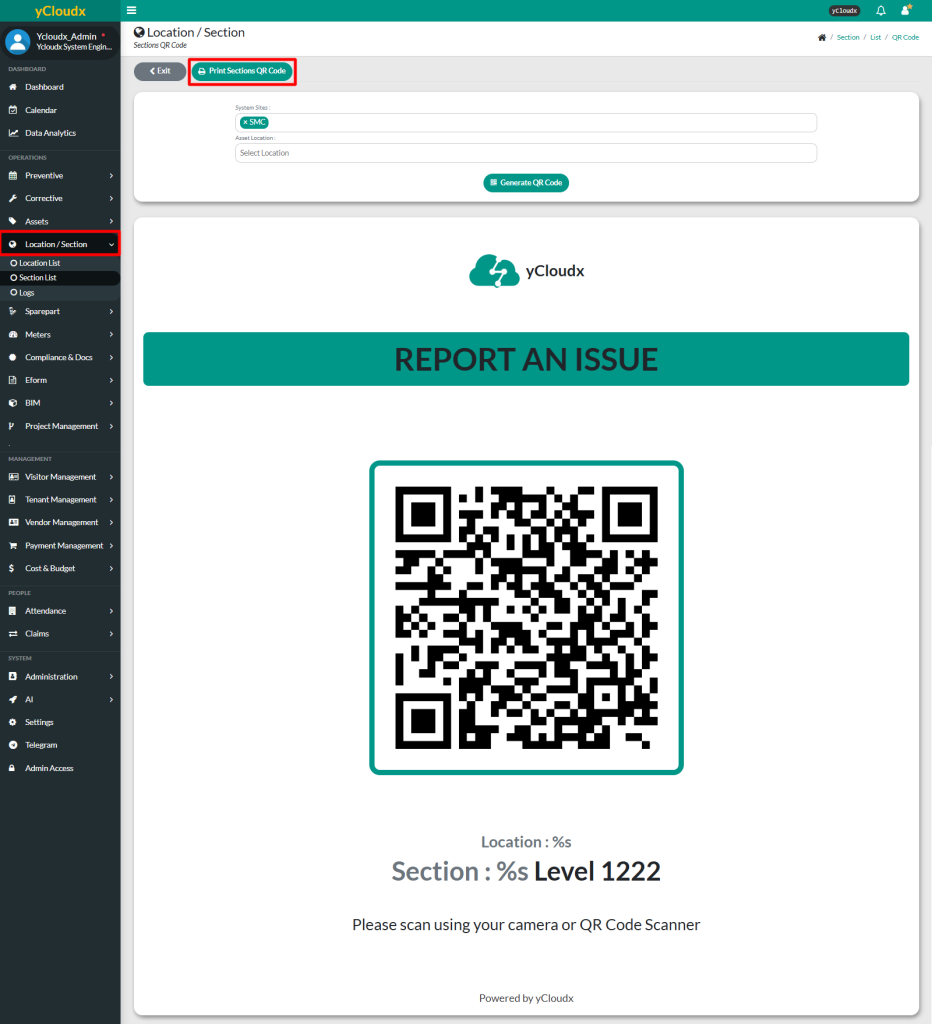Click the QR code image

pos(526,618)
